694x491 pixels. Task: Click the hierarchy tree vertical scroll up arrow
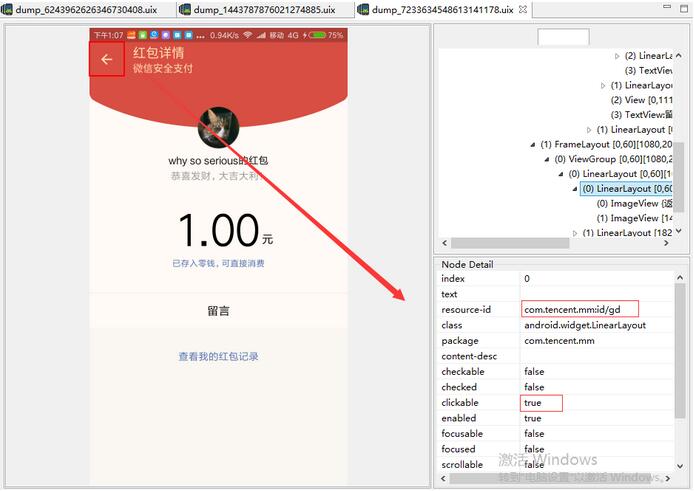pyautogui.click(x=679, y=56)
